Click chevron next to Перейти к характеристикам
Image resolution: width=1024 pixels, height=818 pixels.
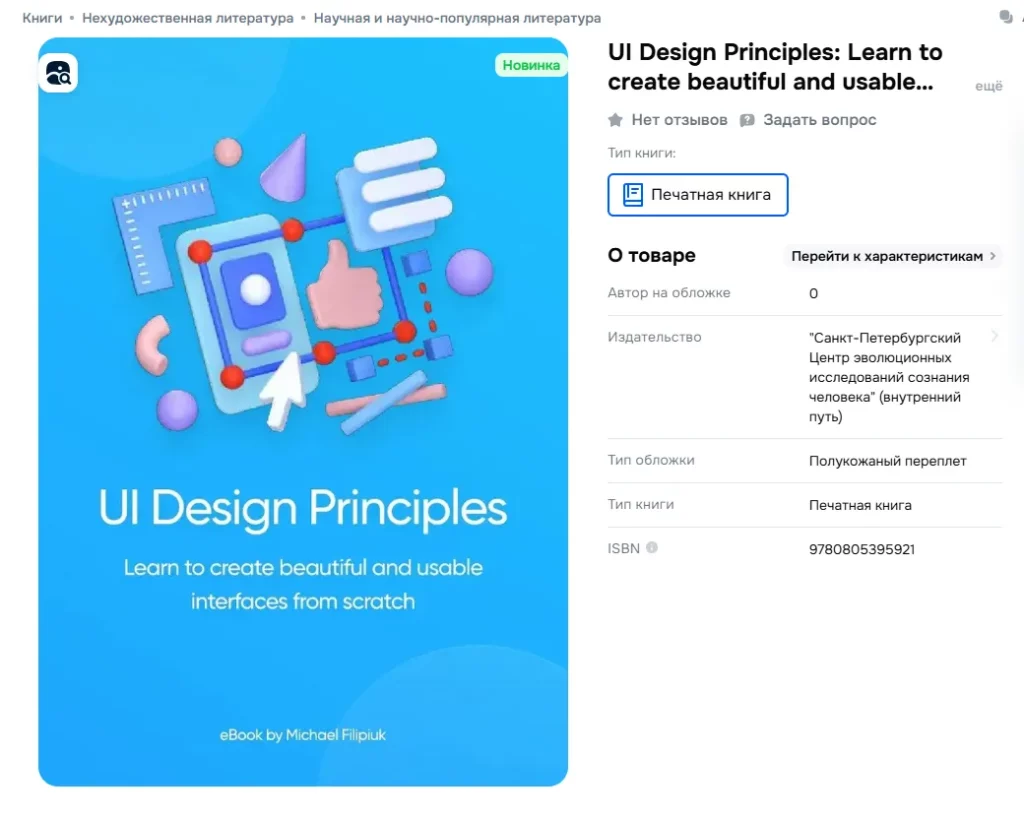pyautogui.click(x=993, y=256)
